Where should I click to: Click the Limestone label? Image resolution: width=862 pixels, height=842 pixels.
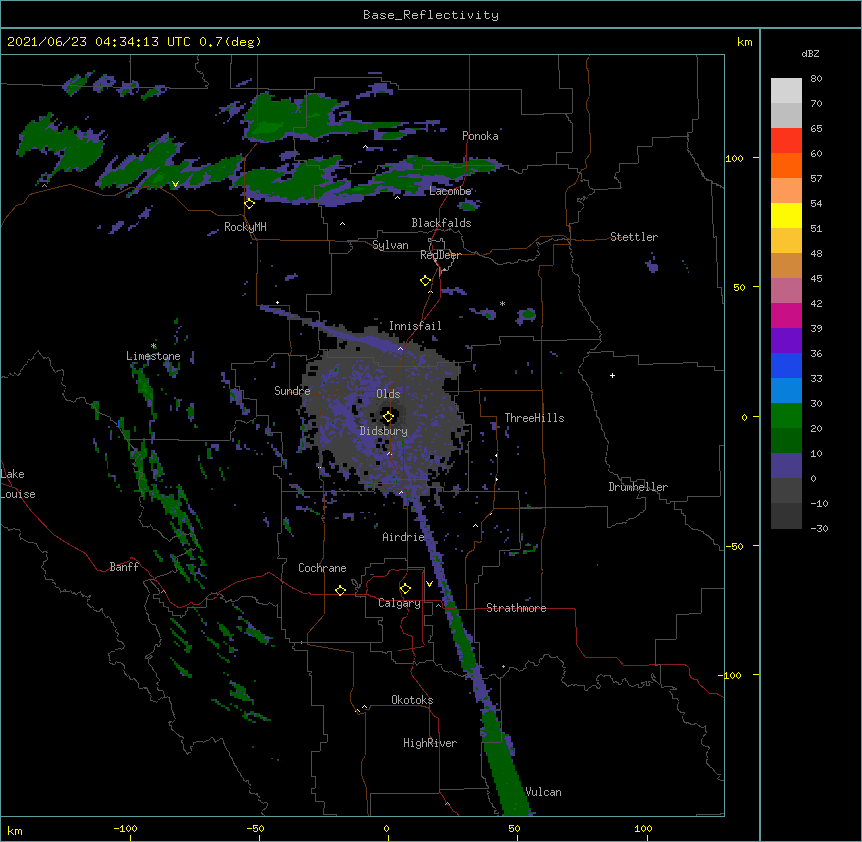(x=153, y=356)
